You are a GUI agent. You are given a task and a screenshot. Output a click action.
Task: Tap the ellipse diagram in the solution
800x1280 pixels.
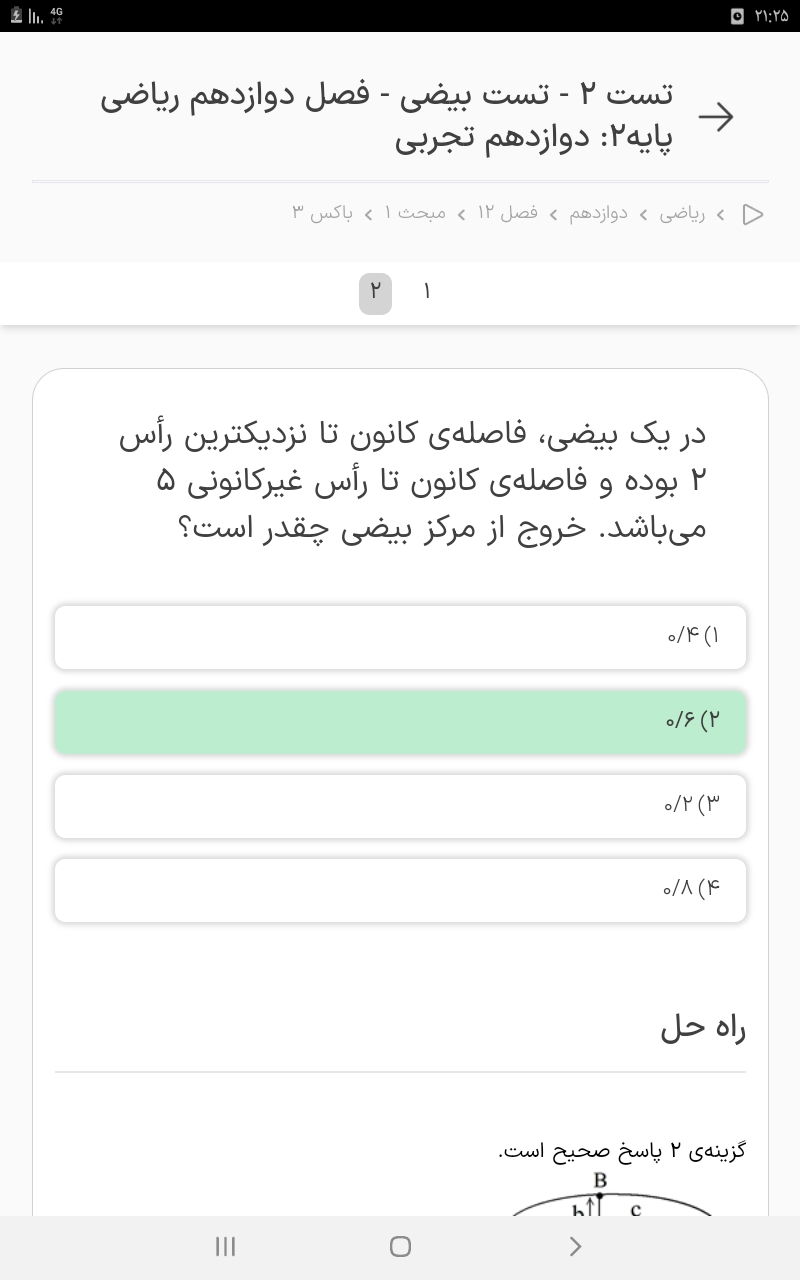[x=612, y=1201]
